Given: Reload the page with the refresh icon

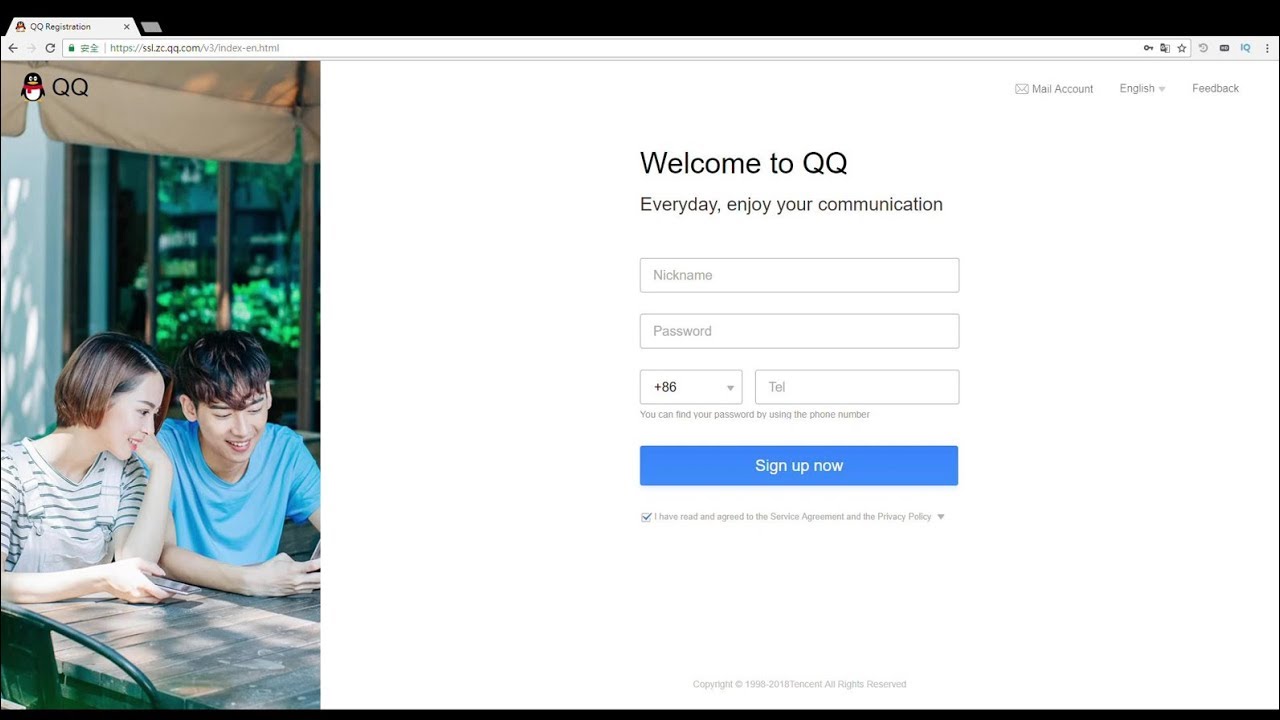Looking at the screenshot, I should 50,48.
